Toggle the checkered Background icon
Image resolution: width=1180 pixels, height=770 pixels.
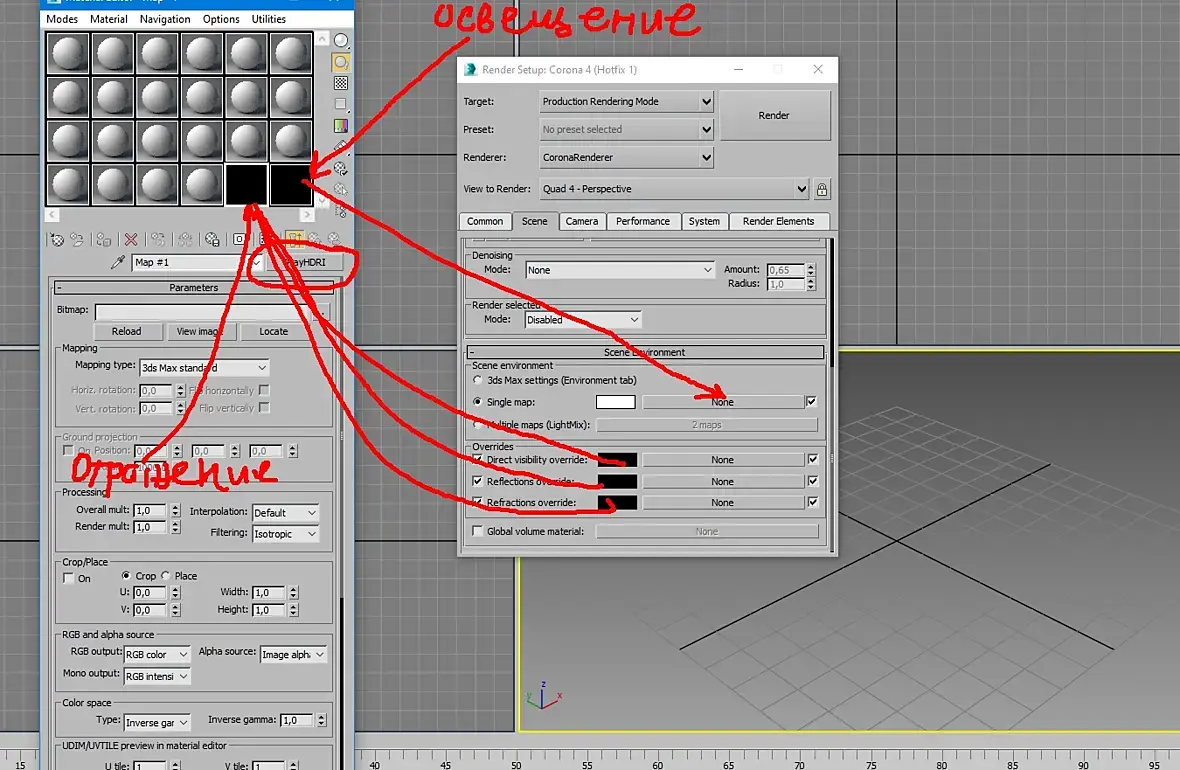click(x=341, y=84)
